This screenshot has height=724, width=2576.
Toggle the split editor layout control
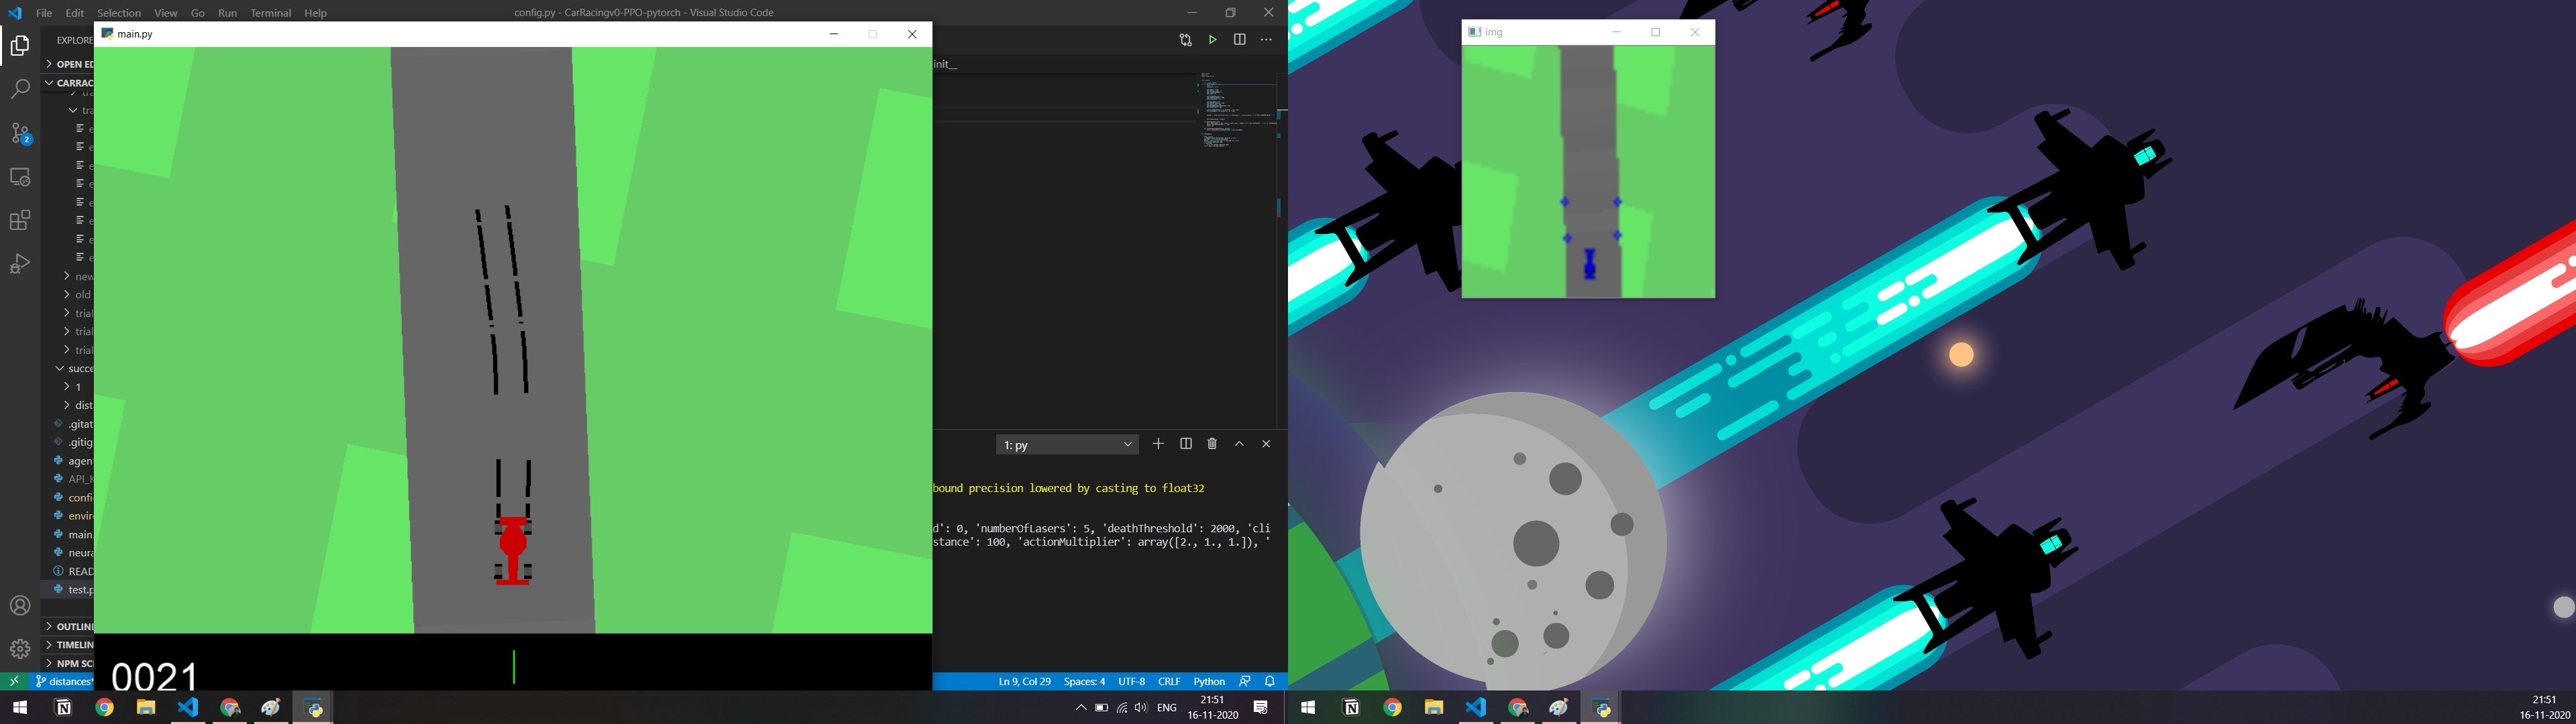[1240, 39]
